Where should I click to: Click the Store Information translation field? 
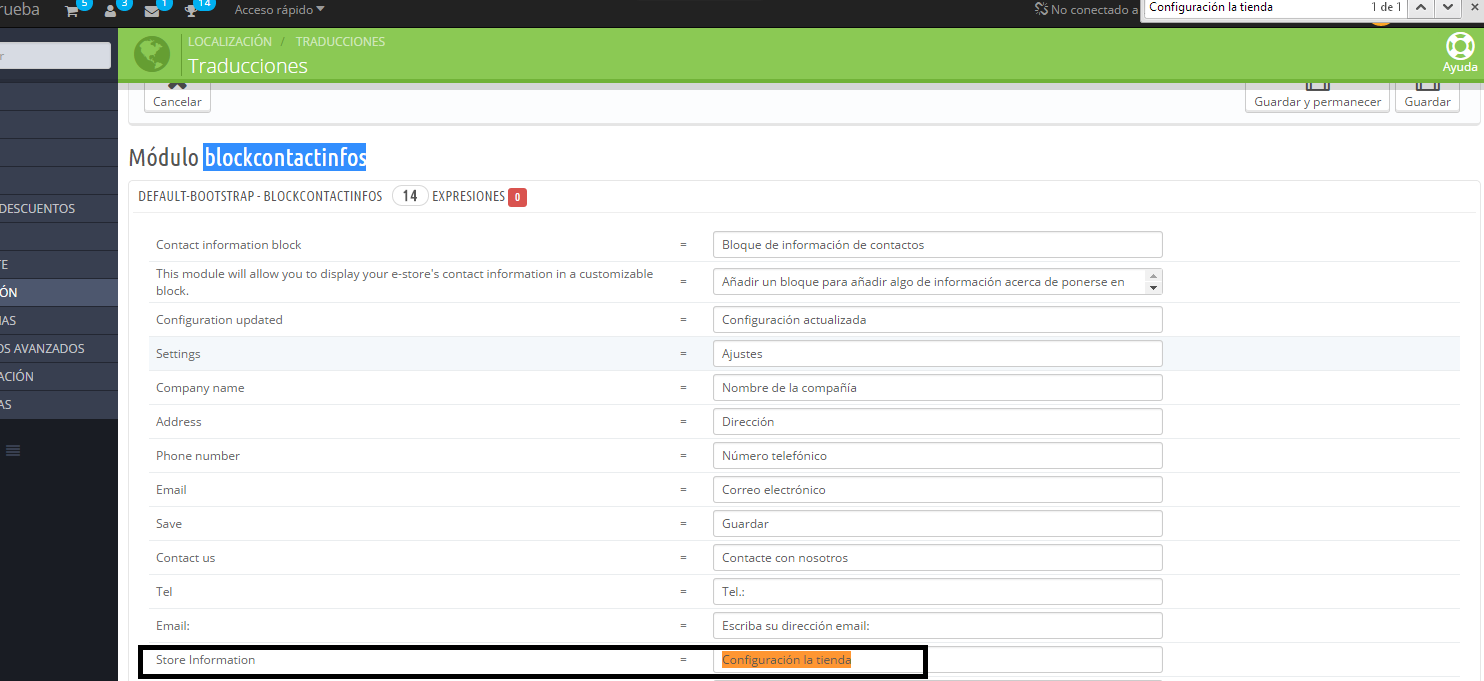click(x=937, y=660)
